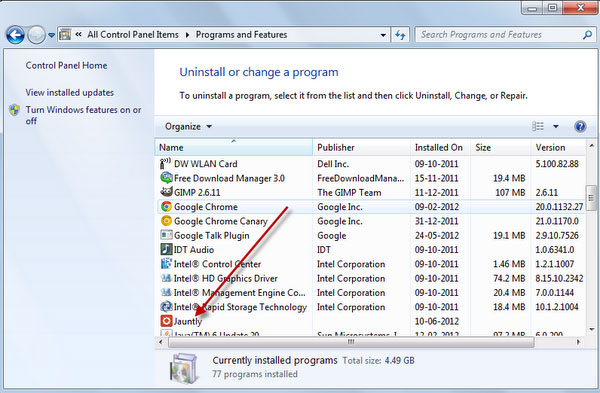Click the Back navigation arrow button
The width and height of the screenshot is (600, 393).
[x=16, y=35]
